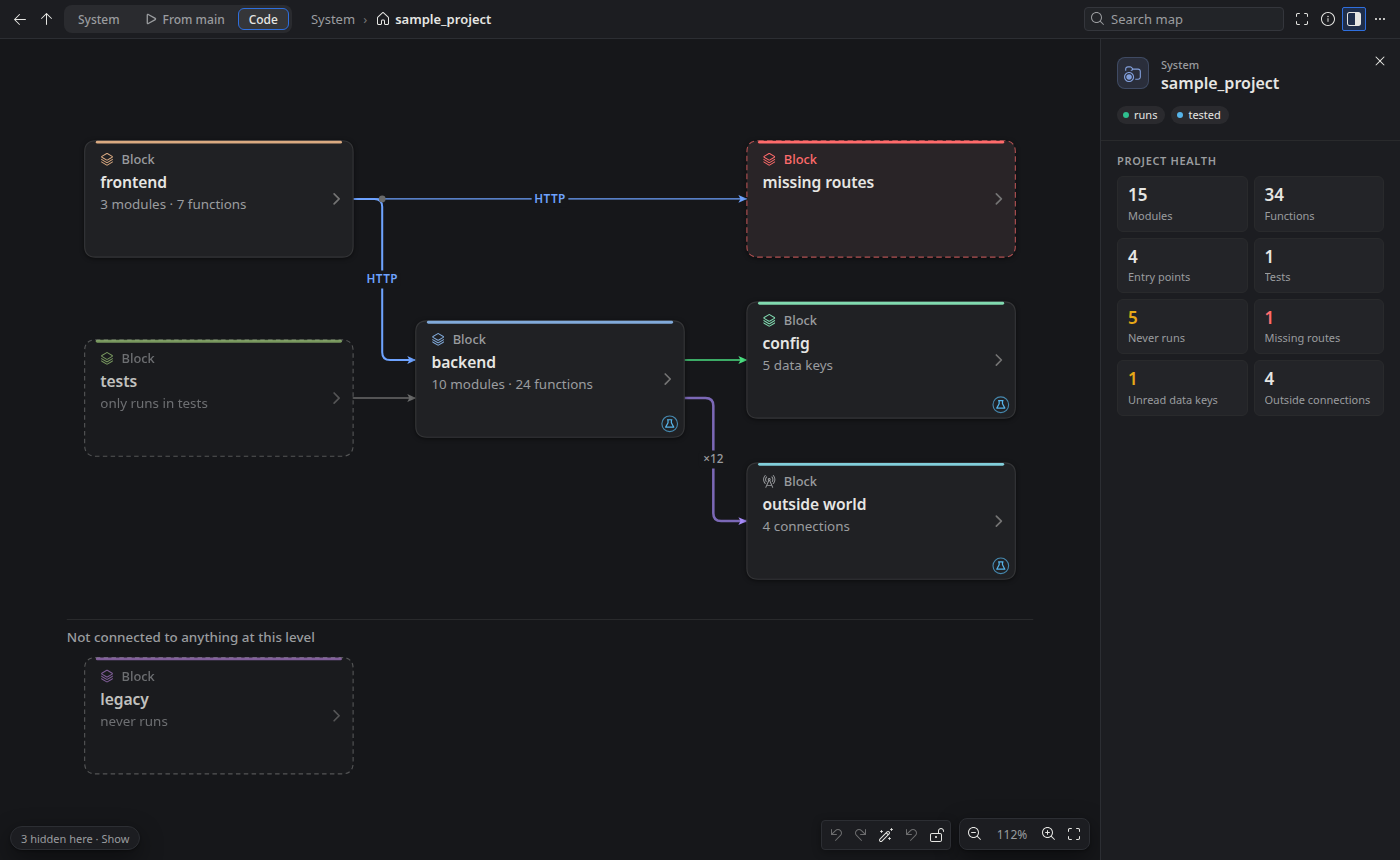Fit view with bottom fullscreen icon
Screen dimensions: 1400x860
tap(1074, 834)
